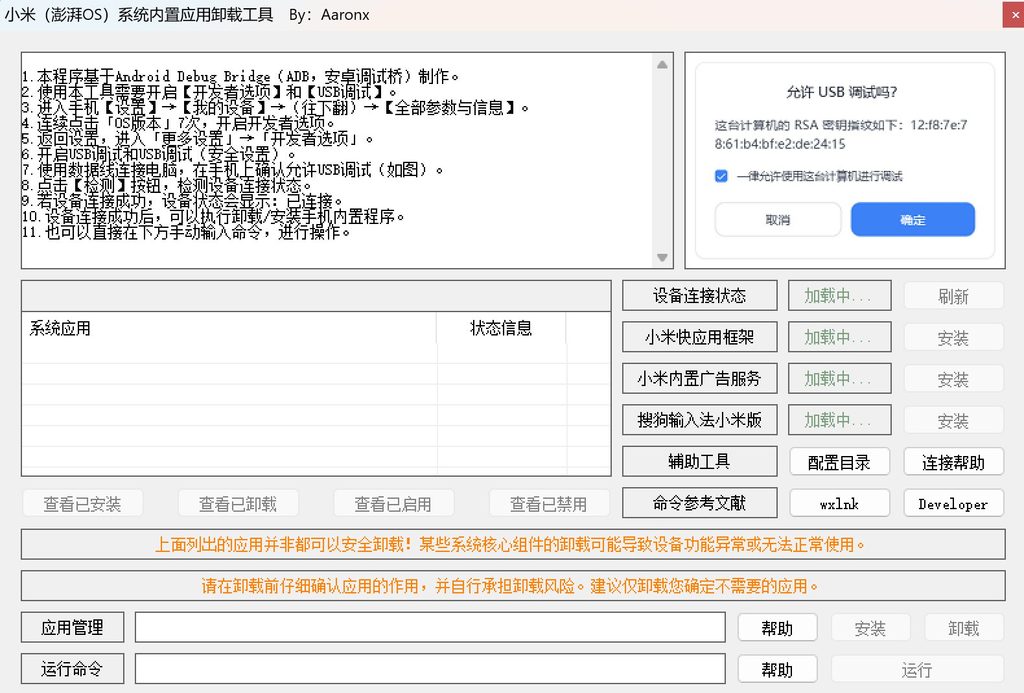Viewport: 1024px width, 693px height.
Task: Open 命令参考文献
Action: [x=699, y=503]
